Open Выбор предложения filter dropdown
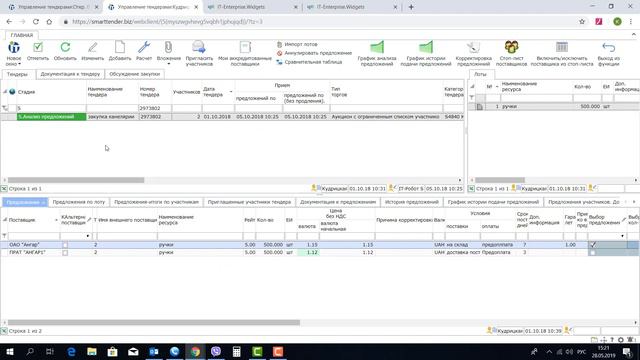The height and width of the screenshot is (360, 640). pos(622,236)
